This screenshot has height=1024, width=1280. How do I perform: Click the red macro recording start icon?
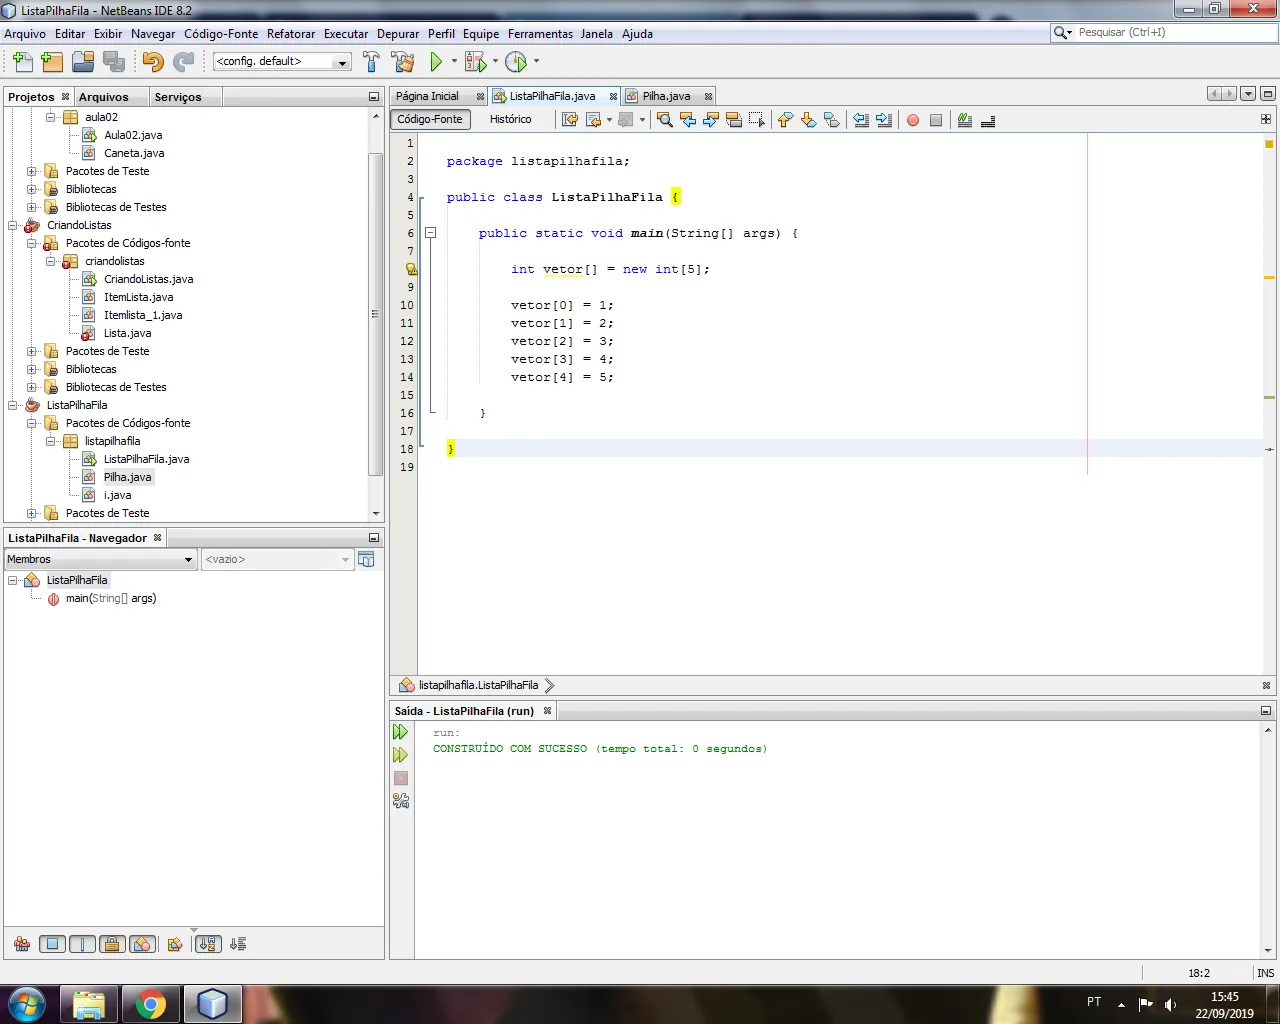[913, 120]
